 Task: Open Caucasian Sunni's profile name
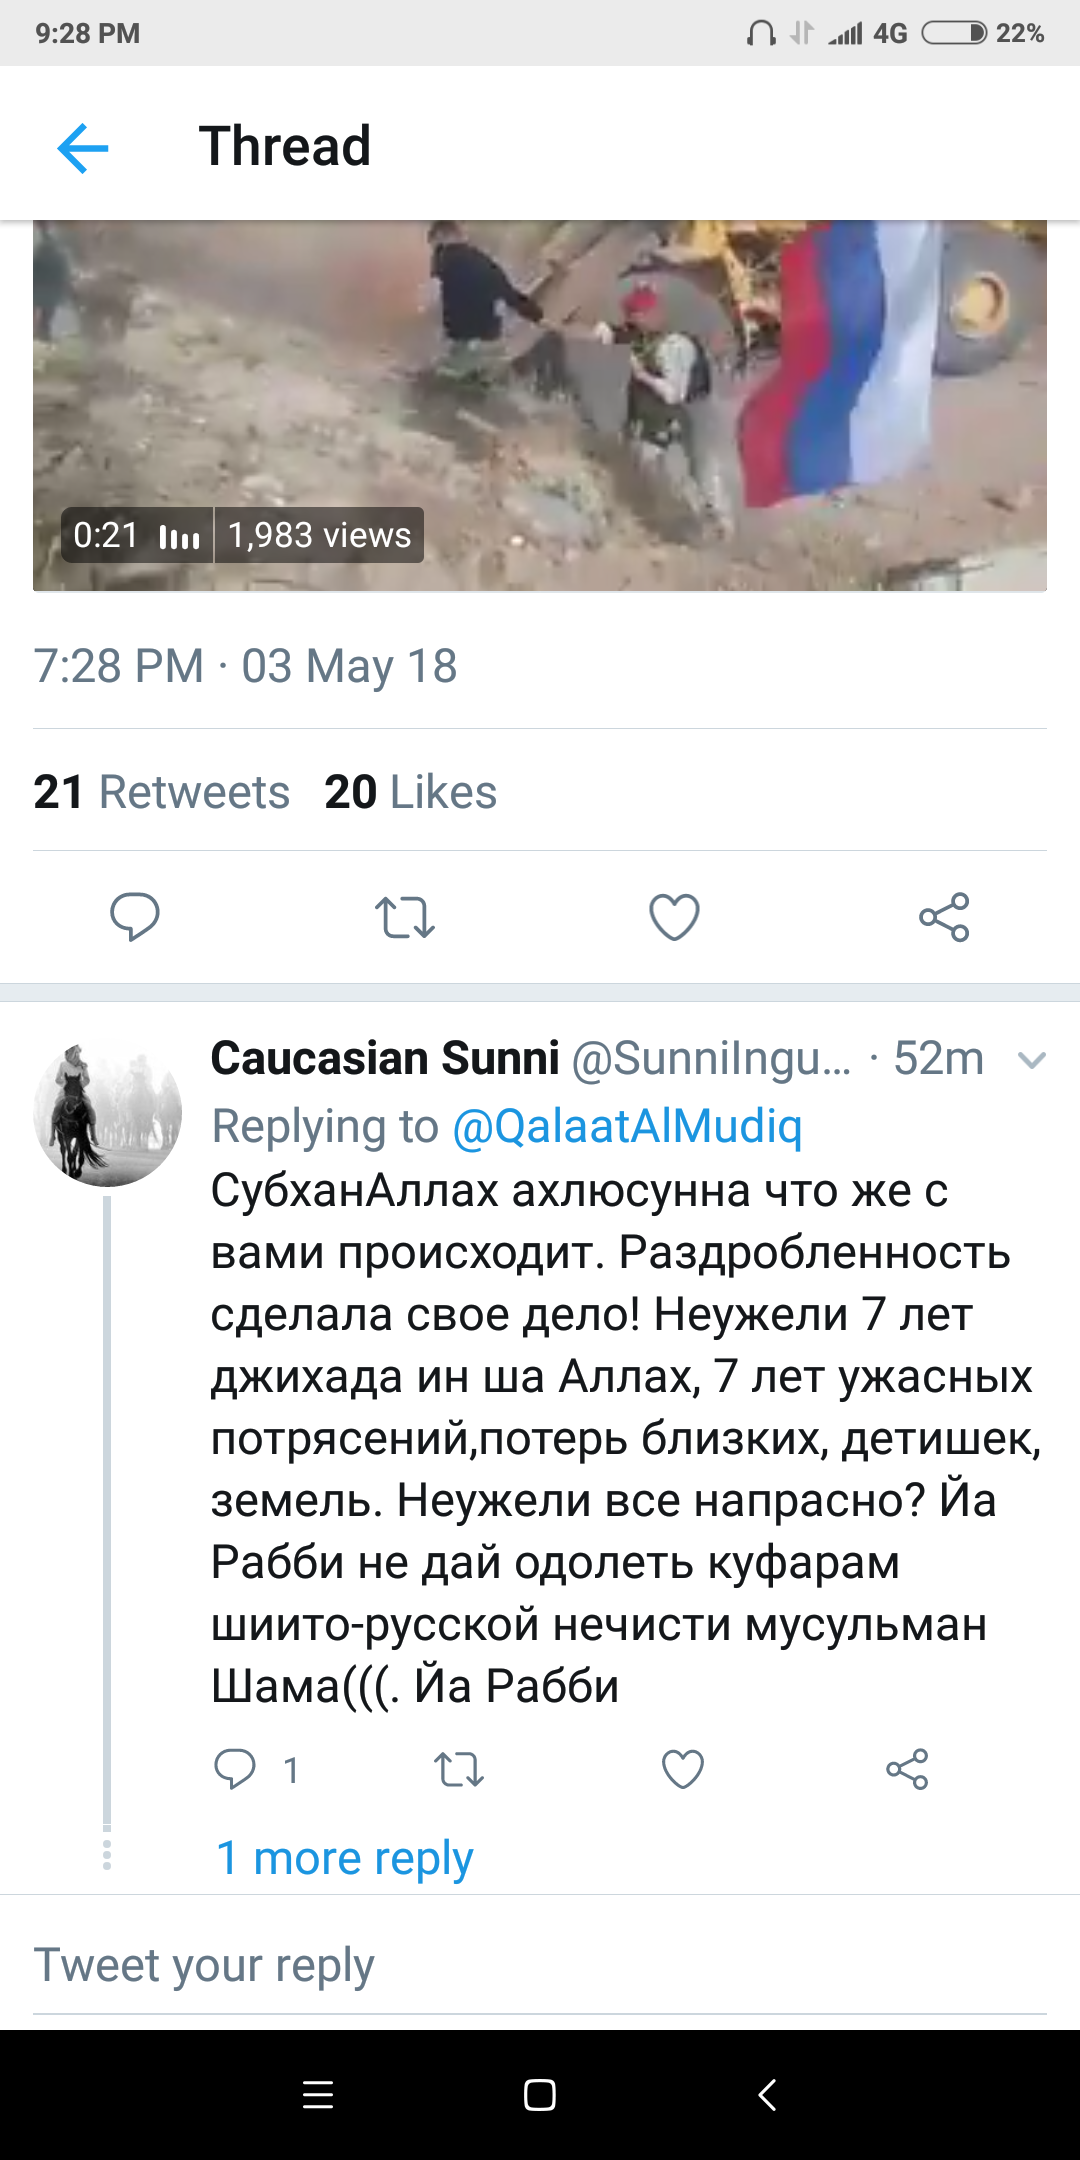coord(385,1058)
